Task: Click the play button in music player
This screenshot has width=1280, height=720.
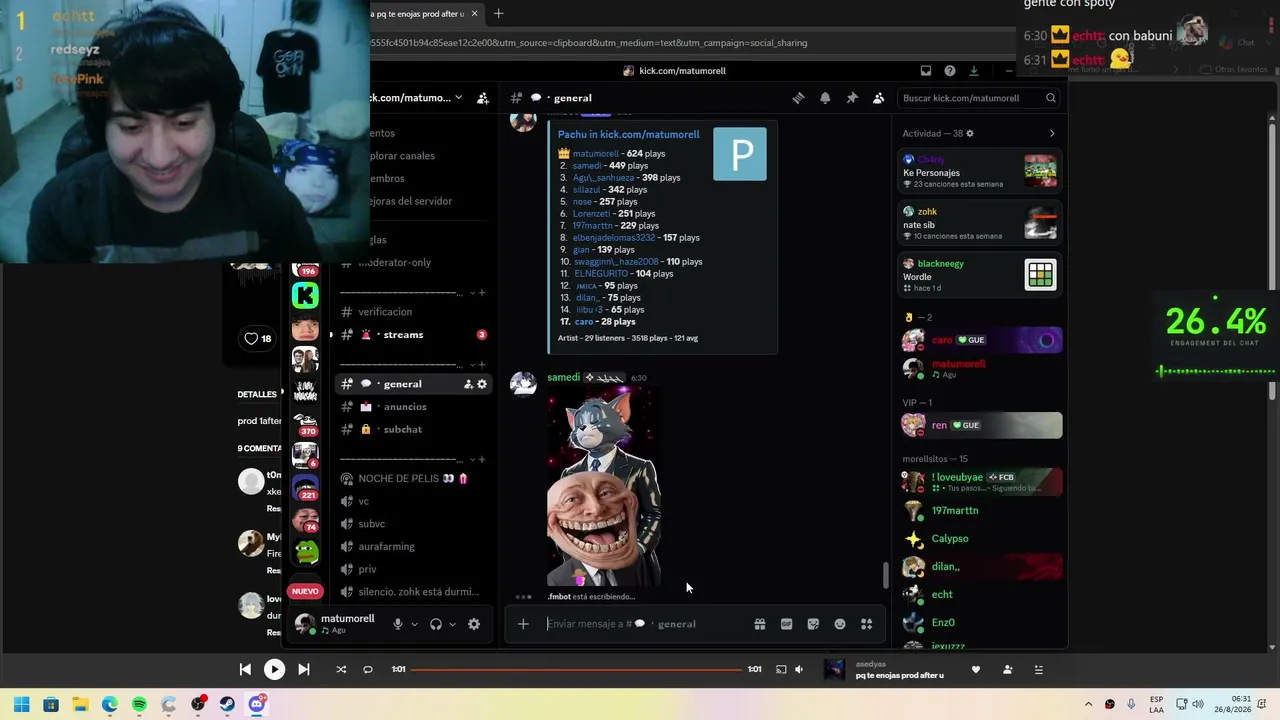Action: [274, 670]
